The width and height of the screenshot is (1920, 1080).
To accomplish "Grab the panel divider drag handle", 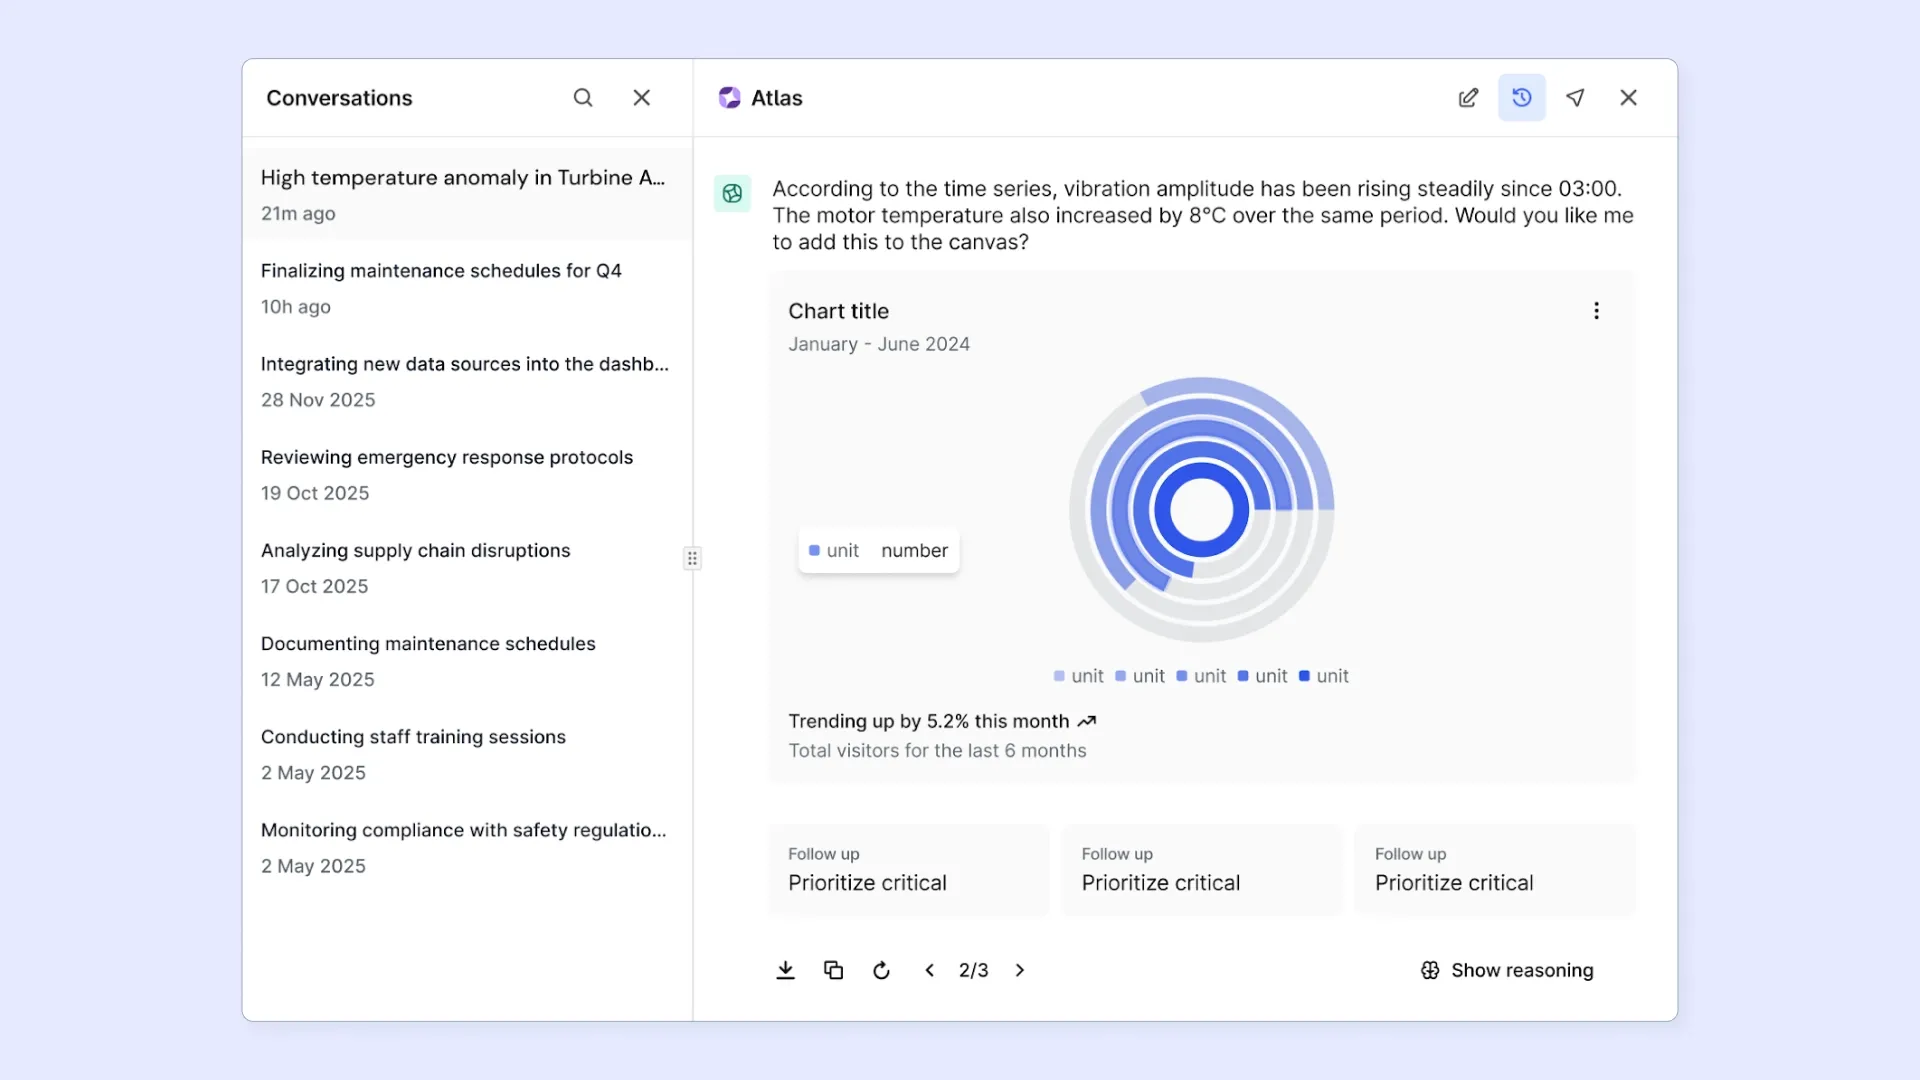I will [692, 558].
